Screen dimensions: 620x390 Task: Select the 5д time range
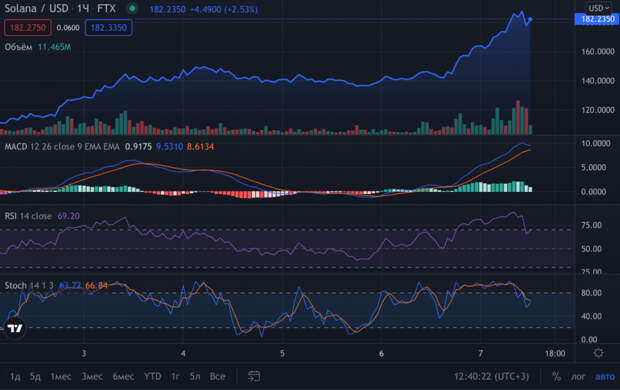[x=35, y=377]
